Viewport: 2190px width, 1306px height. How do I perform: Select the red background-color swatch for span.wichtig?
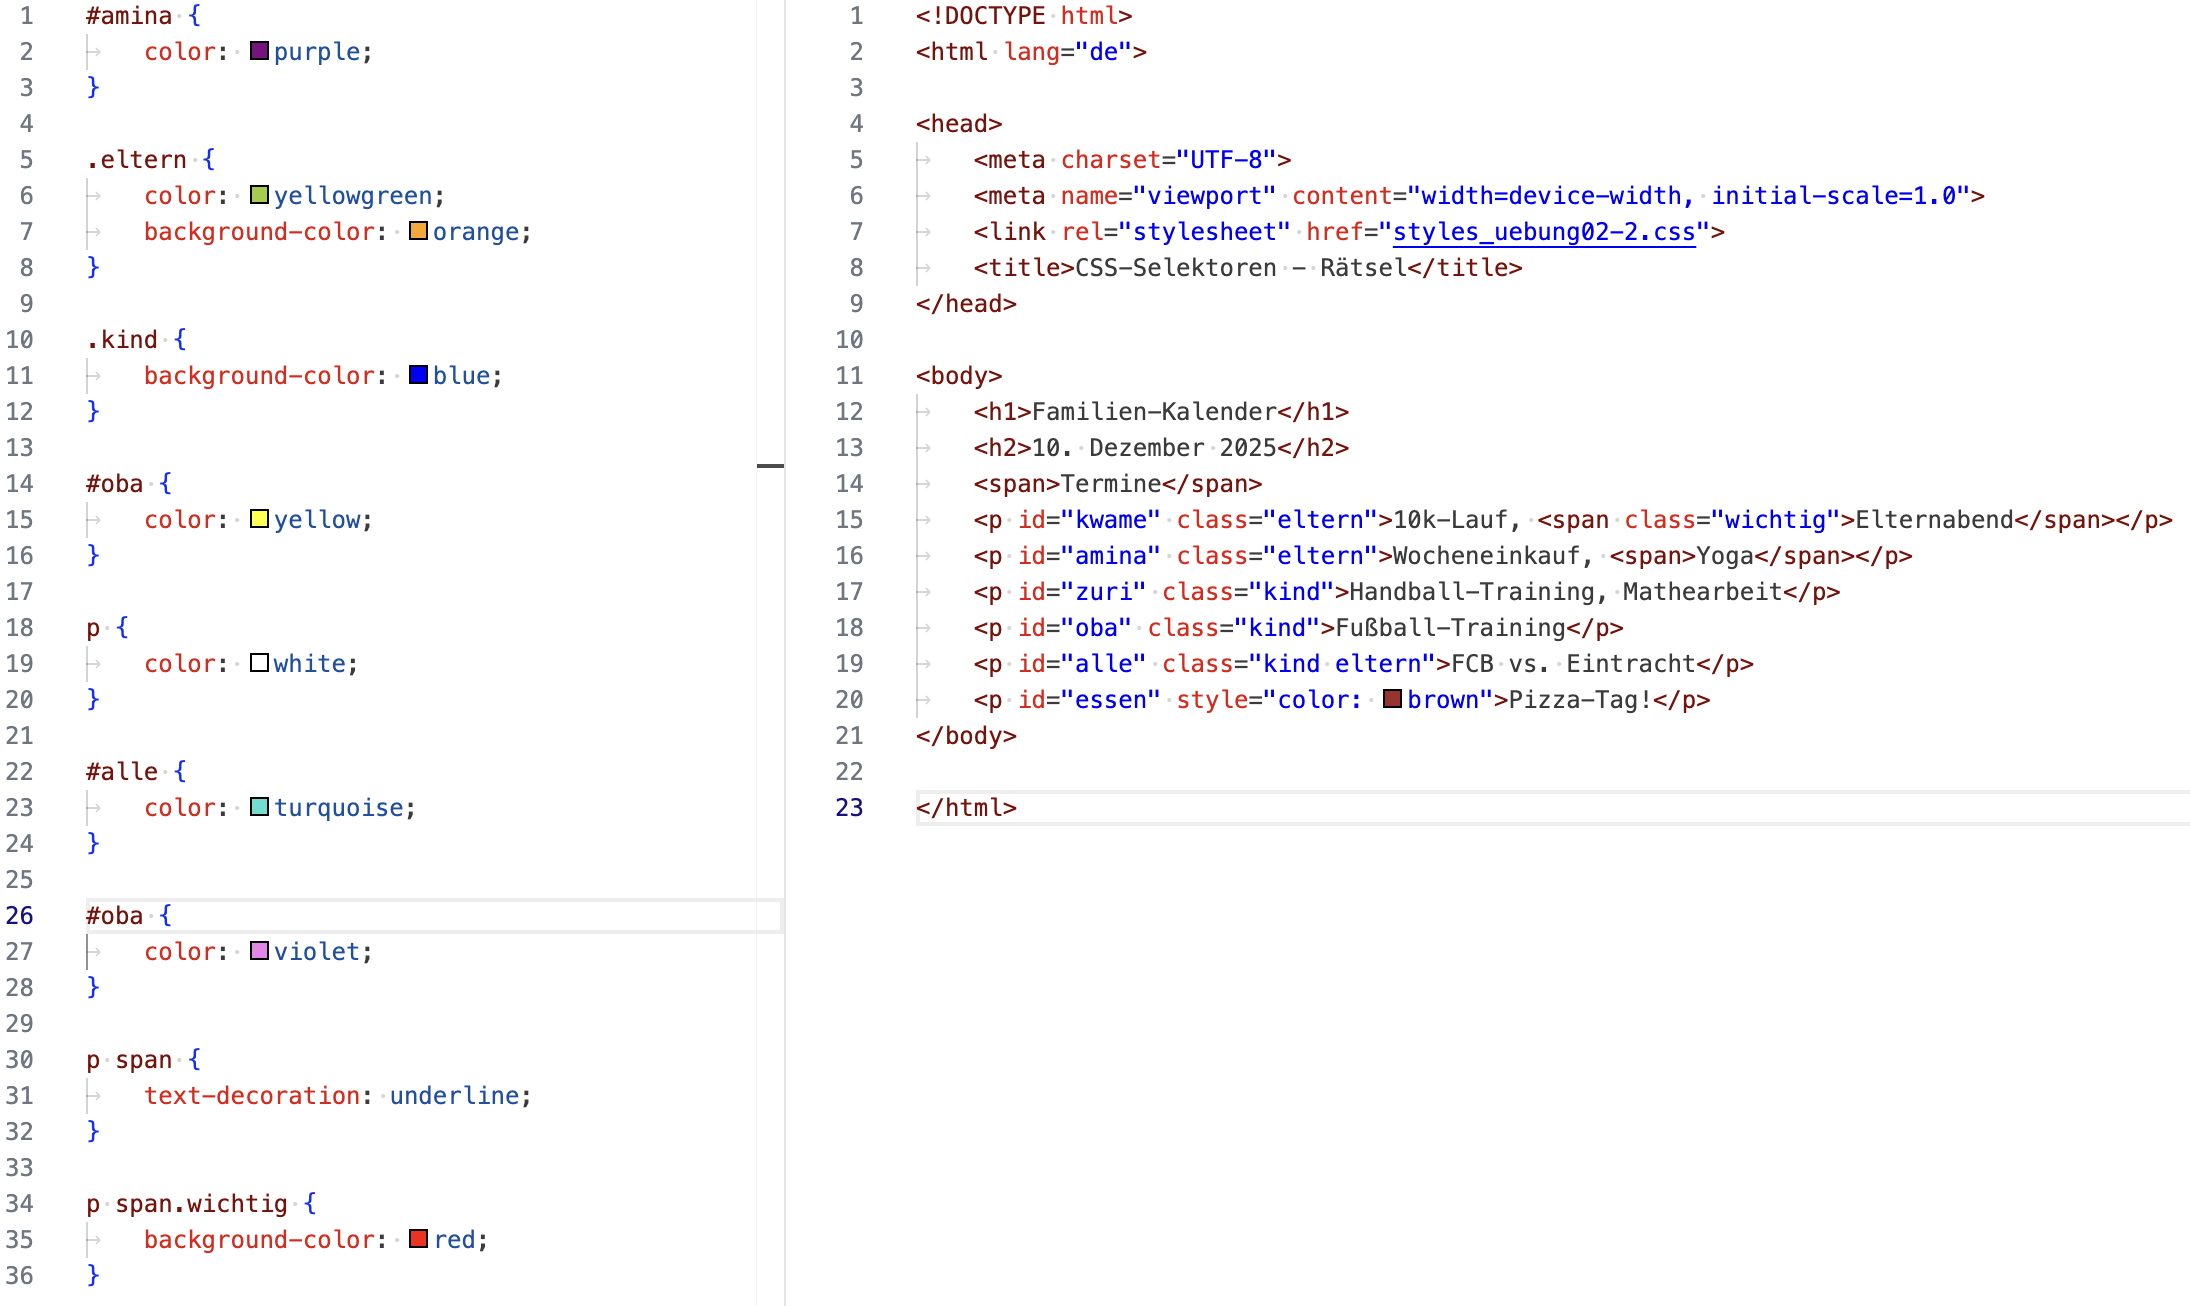420,1239
